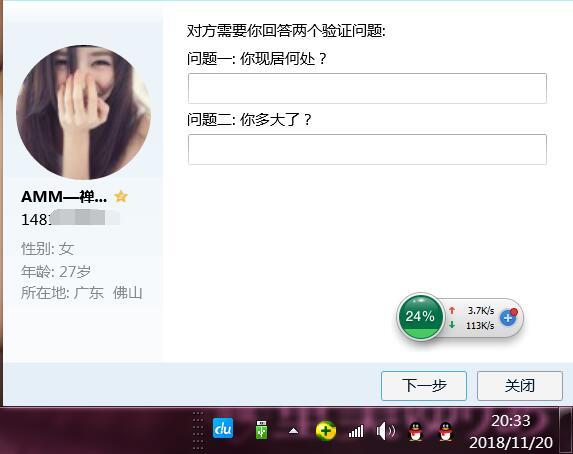Image resolution: width=573 pixels, height=454 pixels.
Task: Click the 关闭 button
Action: (x=520, y=386)
